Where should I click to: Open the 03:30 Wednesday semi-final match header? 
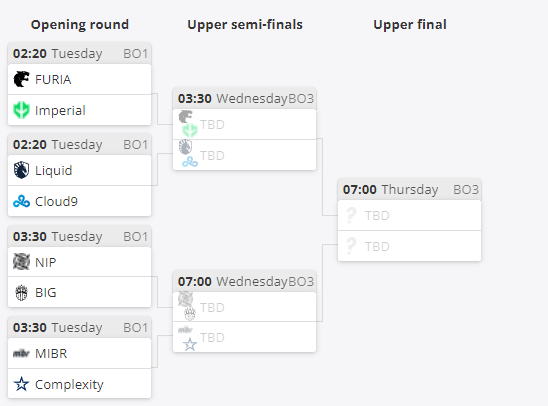click(x=245, y=99)
